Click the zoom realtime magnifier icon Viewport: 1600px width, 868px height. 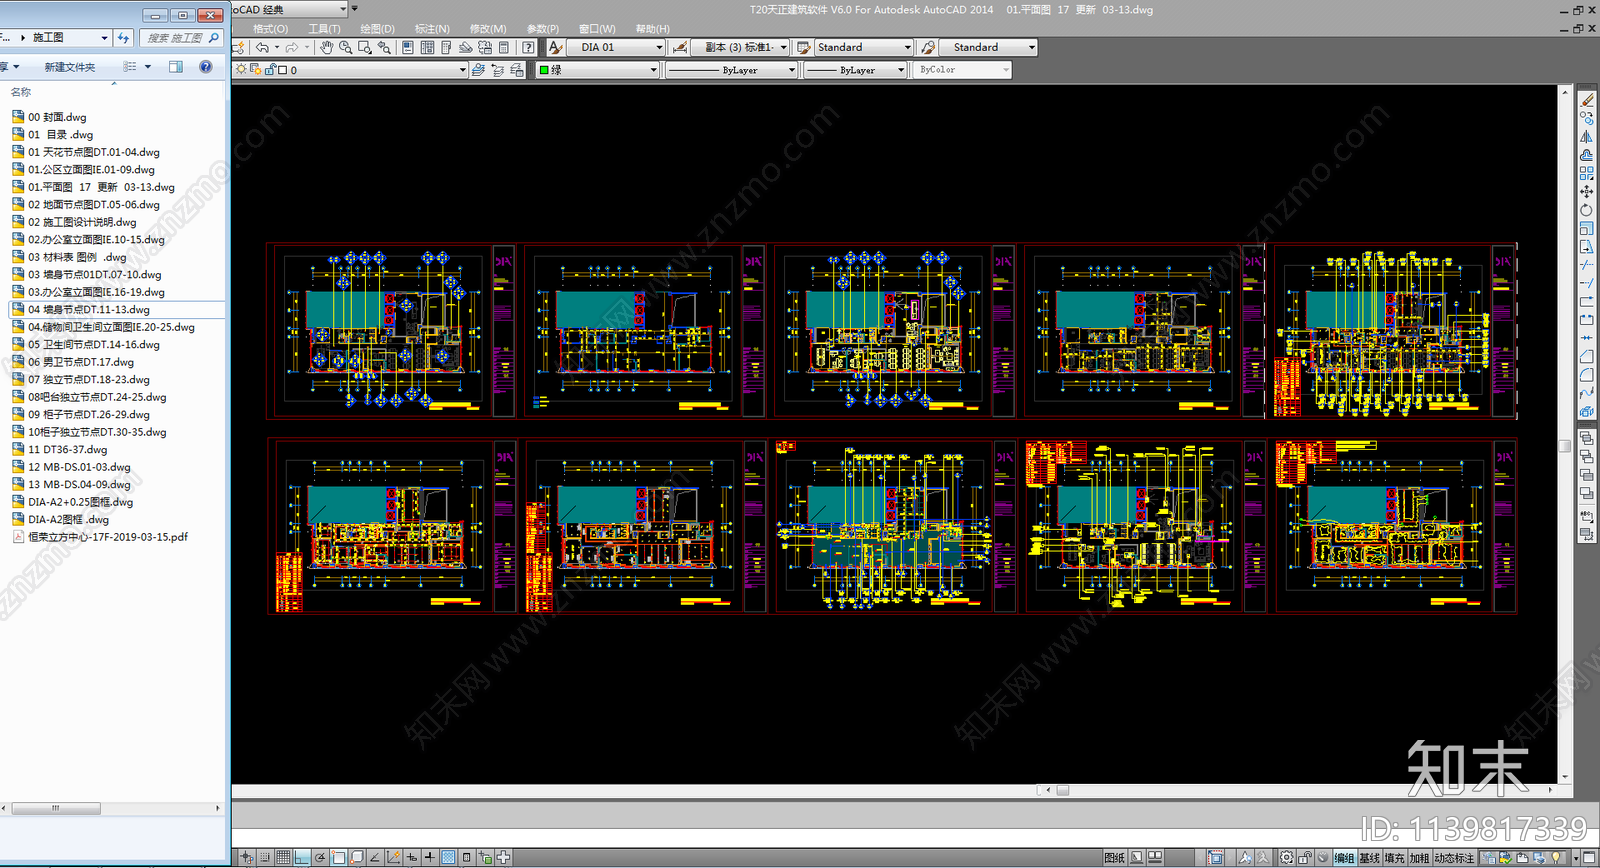point(345,47)
